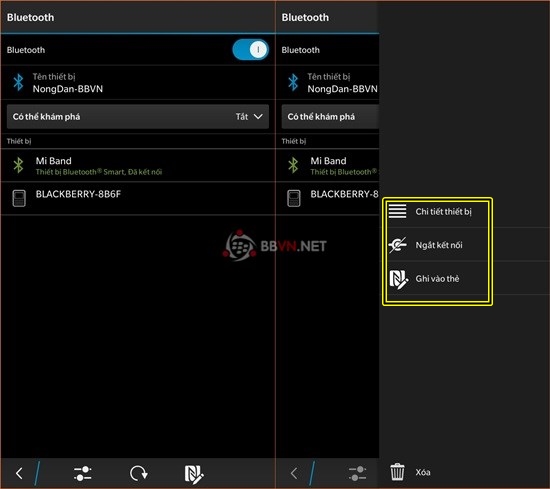The height and width of the screenshot is (489, 550).
Task: Select BLACKBERRY-8B6F device in left list
Action: [138, 198]
